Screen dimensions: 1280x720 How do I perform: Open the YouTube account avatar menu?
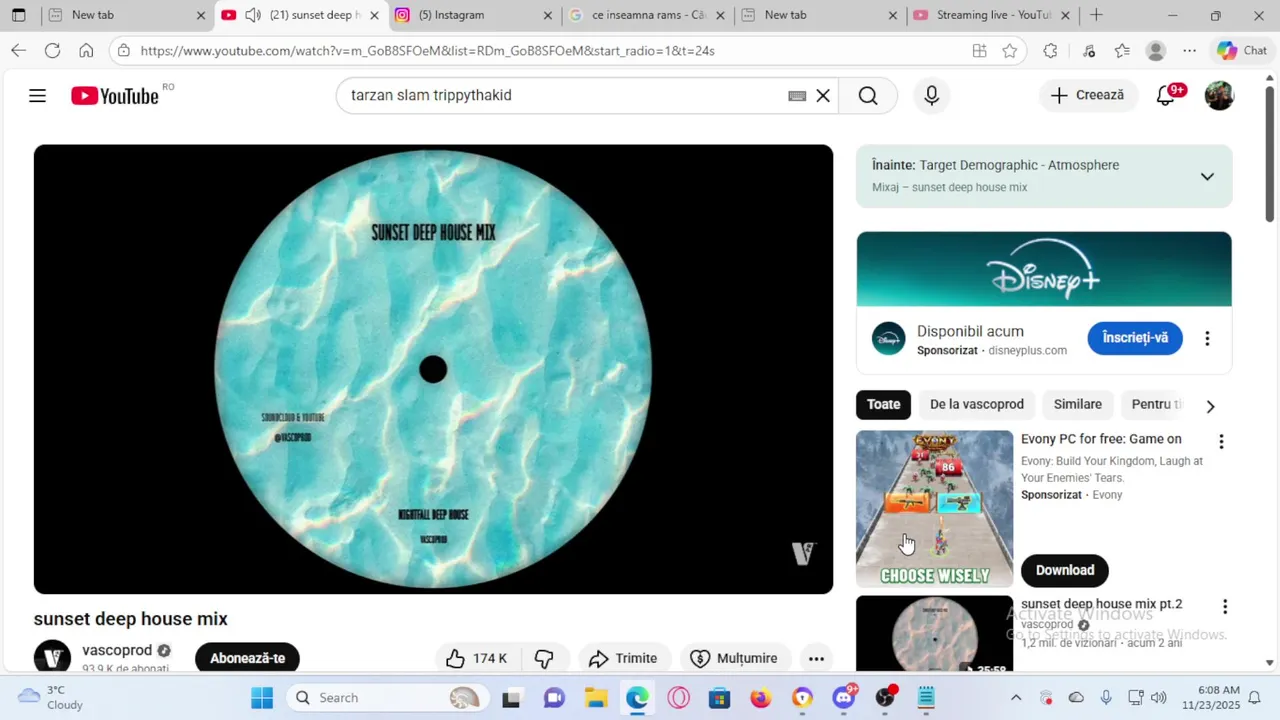point(1219,96)
